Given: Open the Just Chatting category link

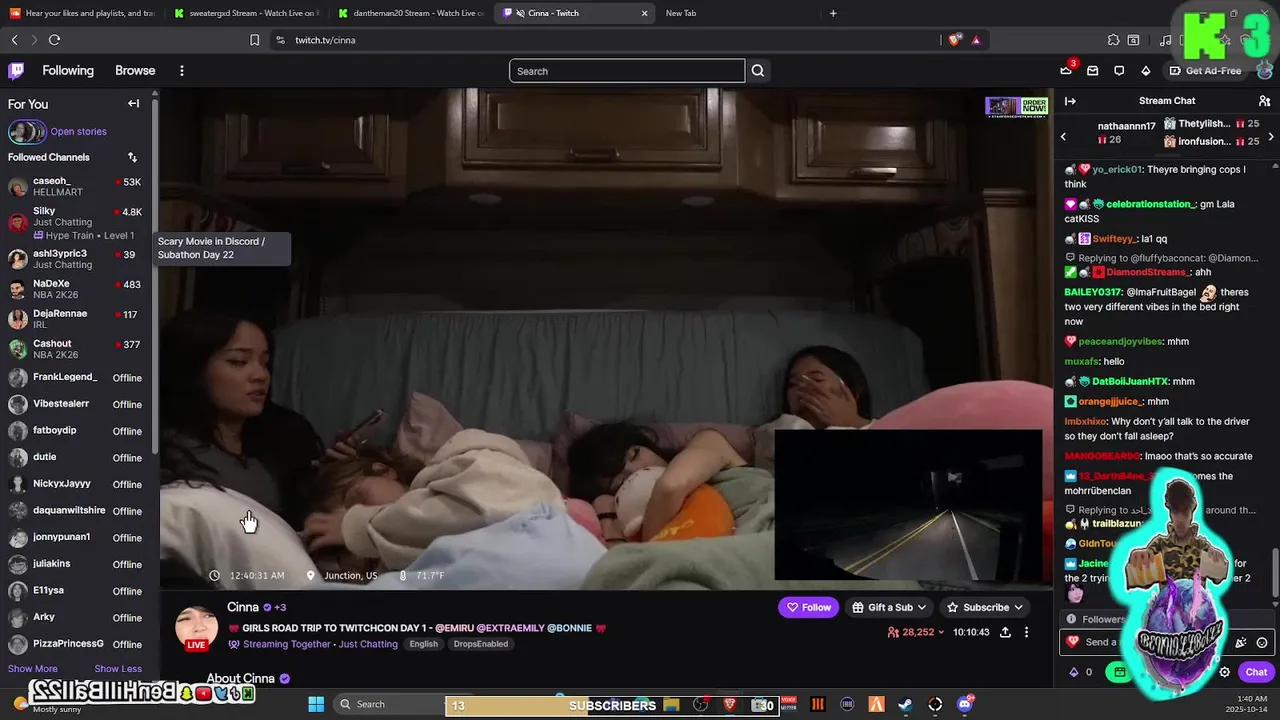Looking at the screenshot, I should [369, 644].
